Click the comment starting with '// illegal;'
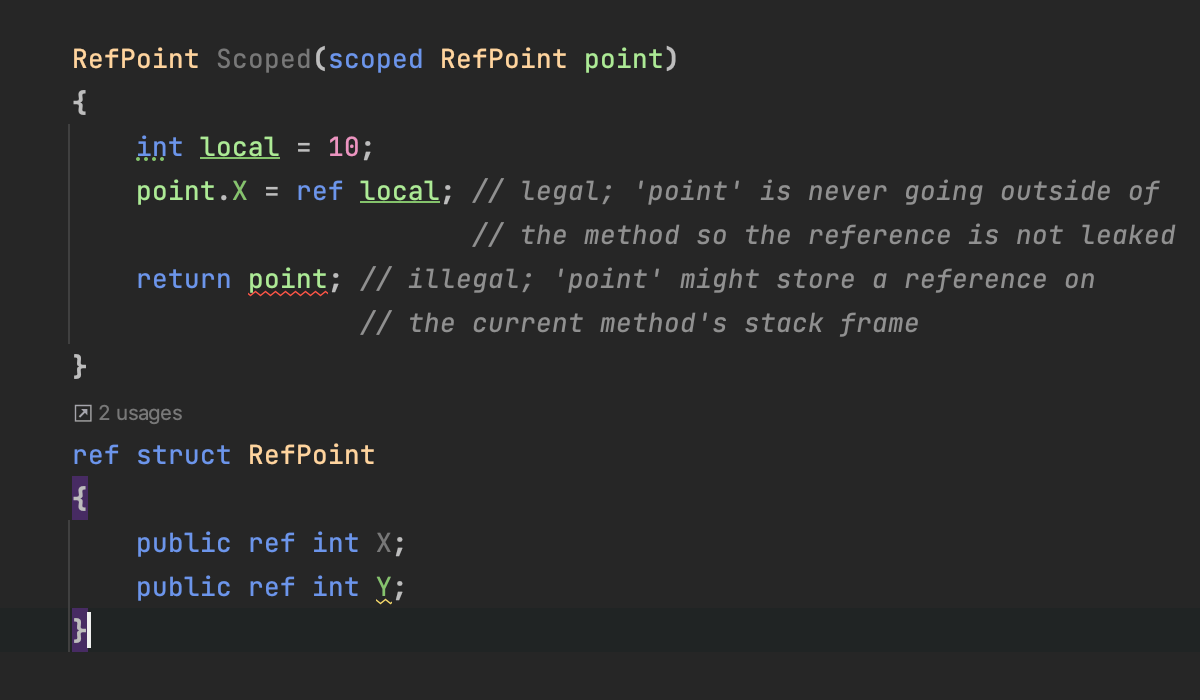This screenshot has height=700, width=1200. [727, 279]
